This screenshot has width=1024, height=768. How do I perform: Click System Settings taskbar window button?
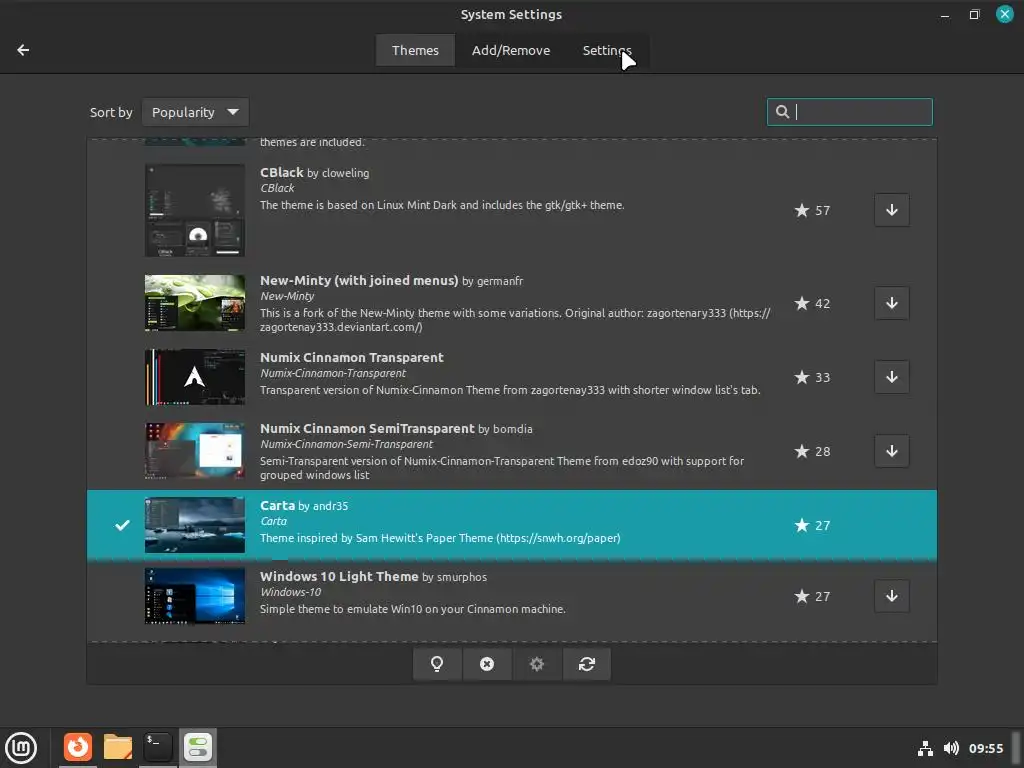click(198, 747)
